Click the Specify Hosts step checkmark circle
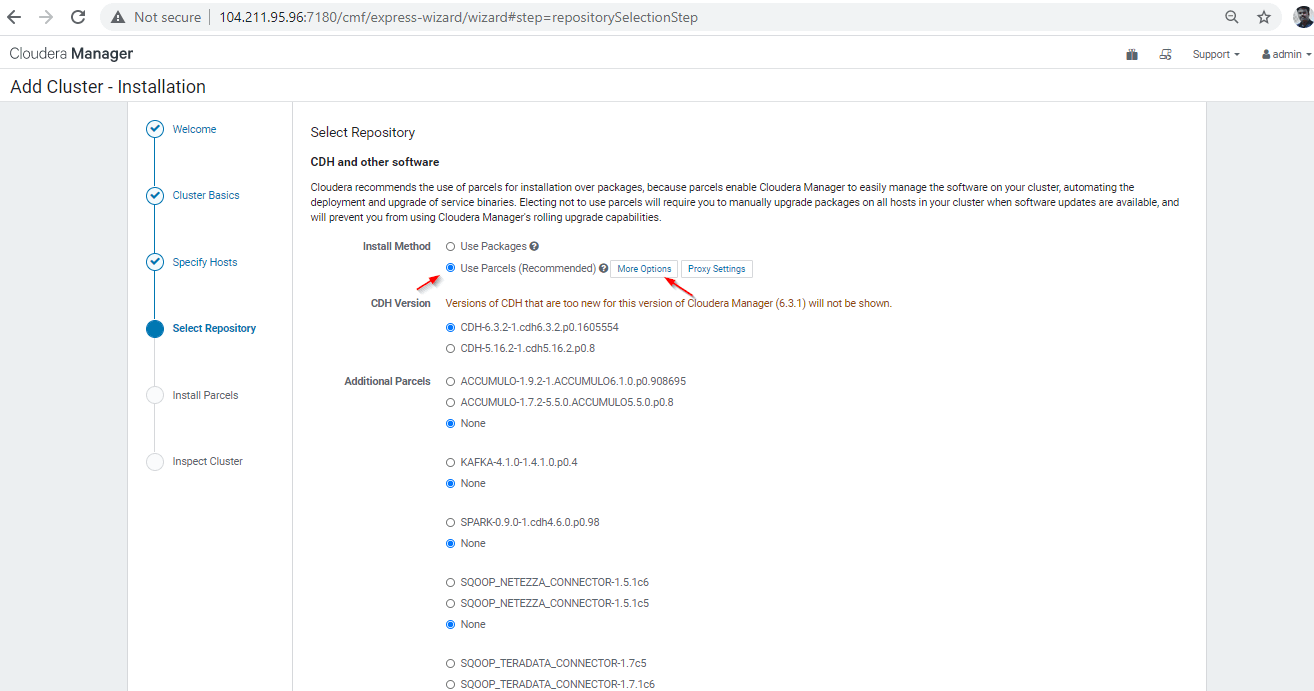 point(154,262)
